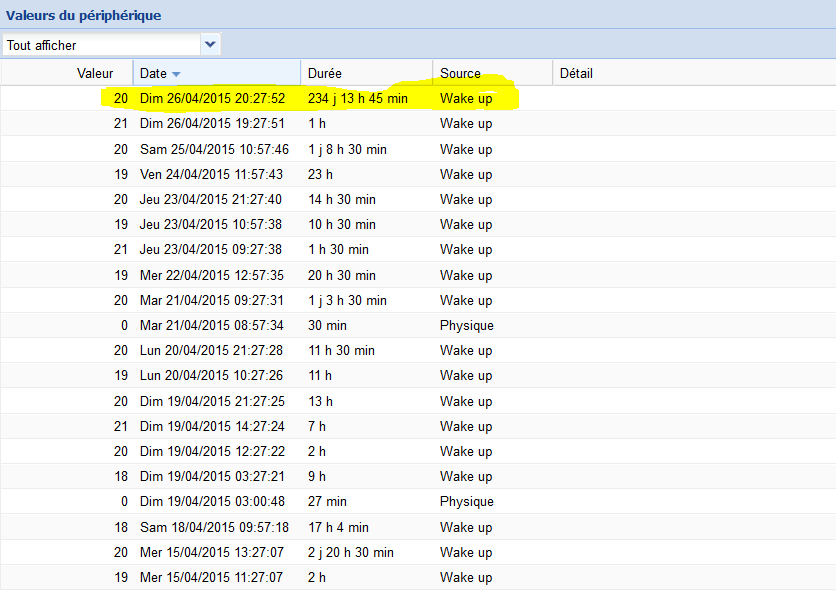The width and height of the screenshot is (836, 590).
Task: Click the 23 h duration cell
Action: click(x=320, y=174)
